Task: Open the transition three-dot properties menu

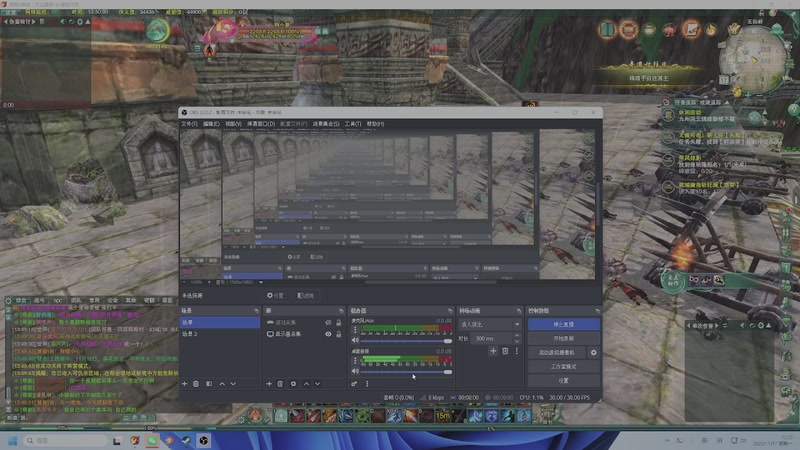Action: coord(516,351)
